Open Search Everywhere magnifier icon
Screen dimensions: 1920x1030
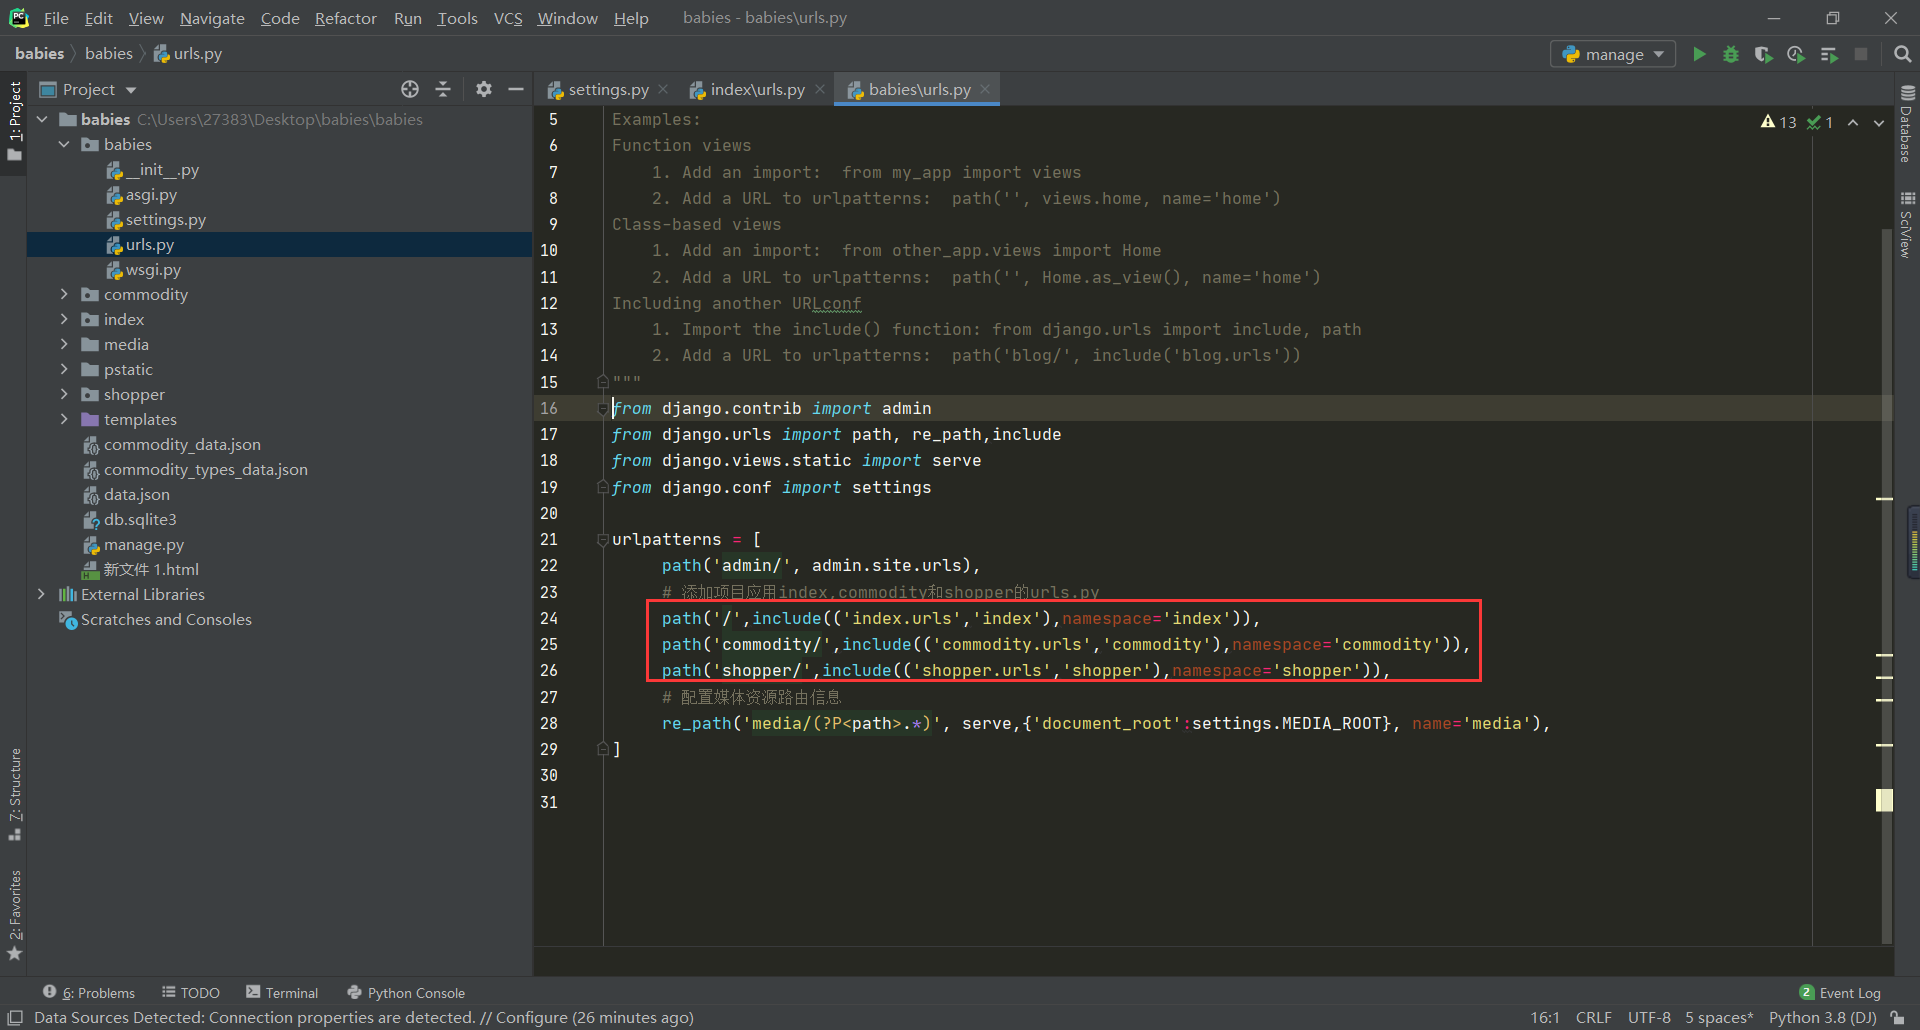pos(1902,54)
